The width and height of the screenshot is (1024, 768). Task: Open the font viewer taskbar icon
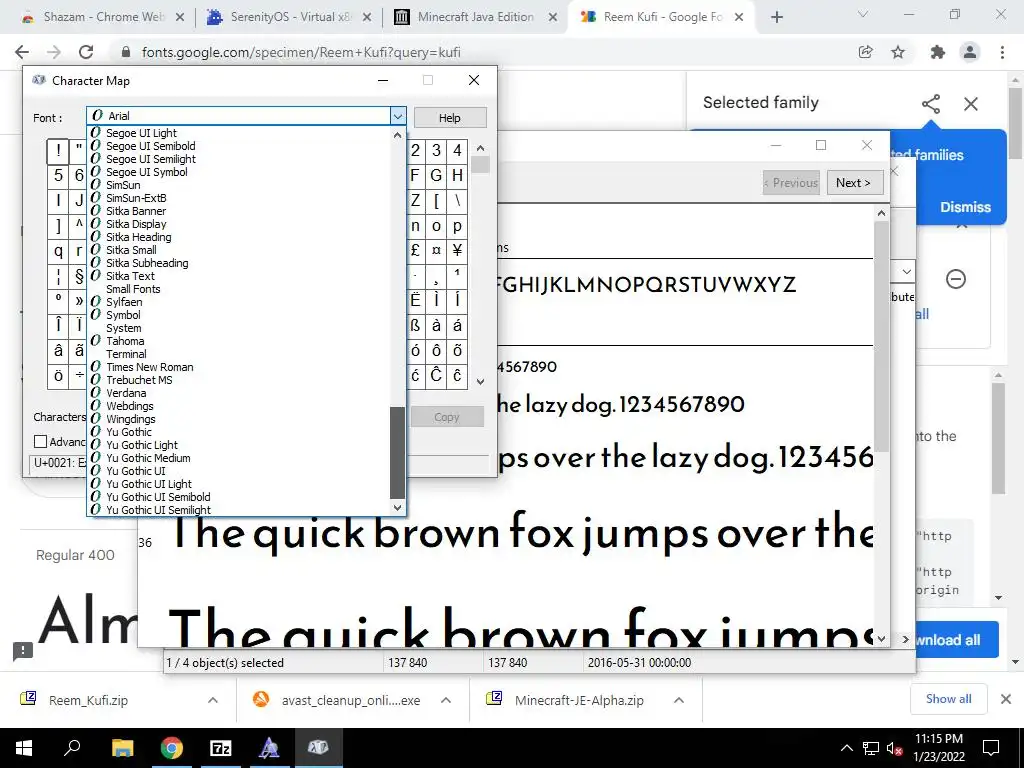269,748
